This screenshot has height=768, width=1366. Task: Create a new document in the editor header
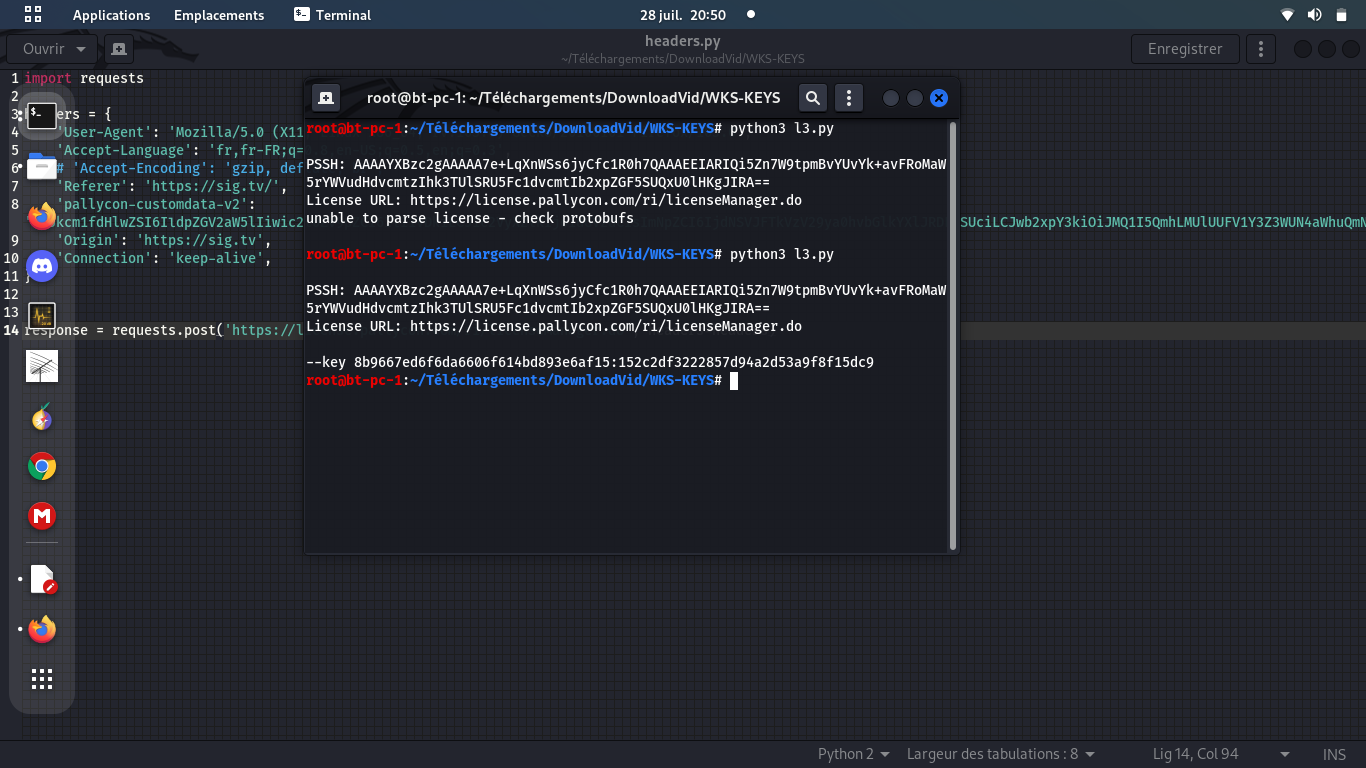point(118,48)
